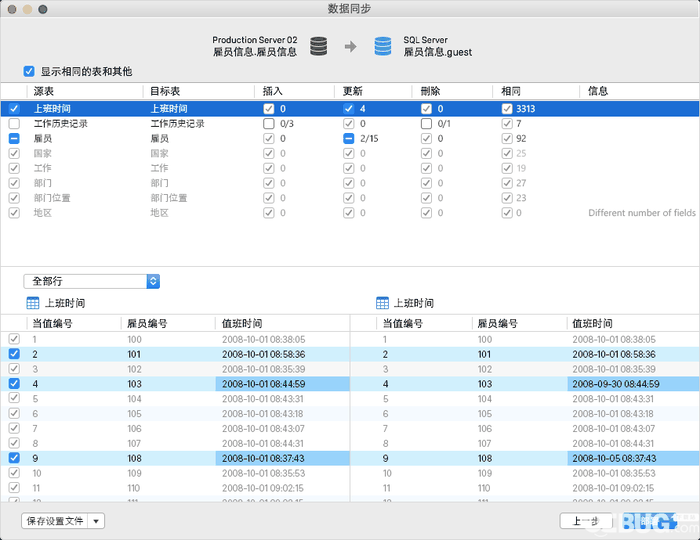Click the Production Server 02 source label
The width and height of the screenshot is (700, 540).
click(254, 40)
